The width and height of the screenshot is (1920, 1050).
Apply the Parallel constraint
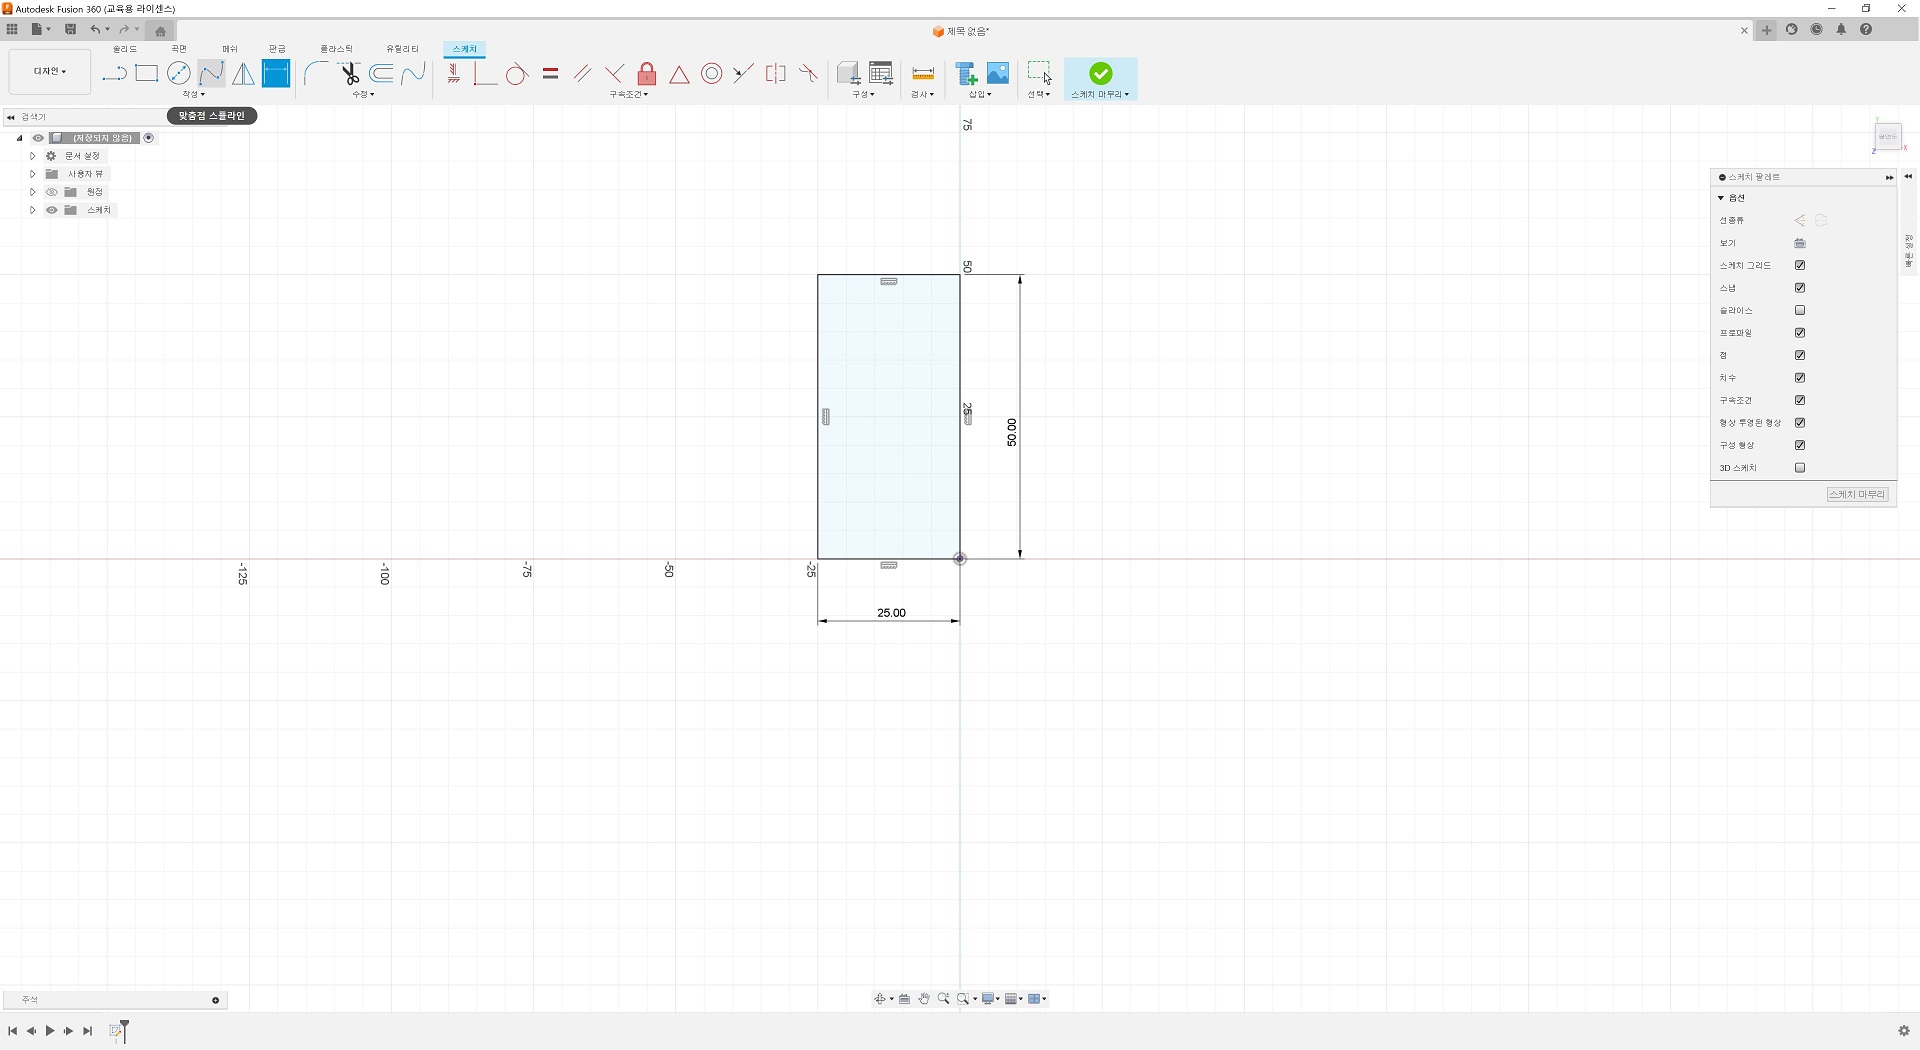(x=582, y=73)
